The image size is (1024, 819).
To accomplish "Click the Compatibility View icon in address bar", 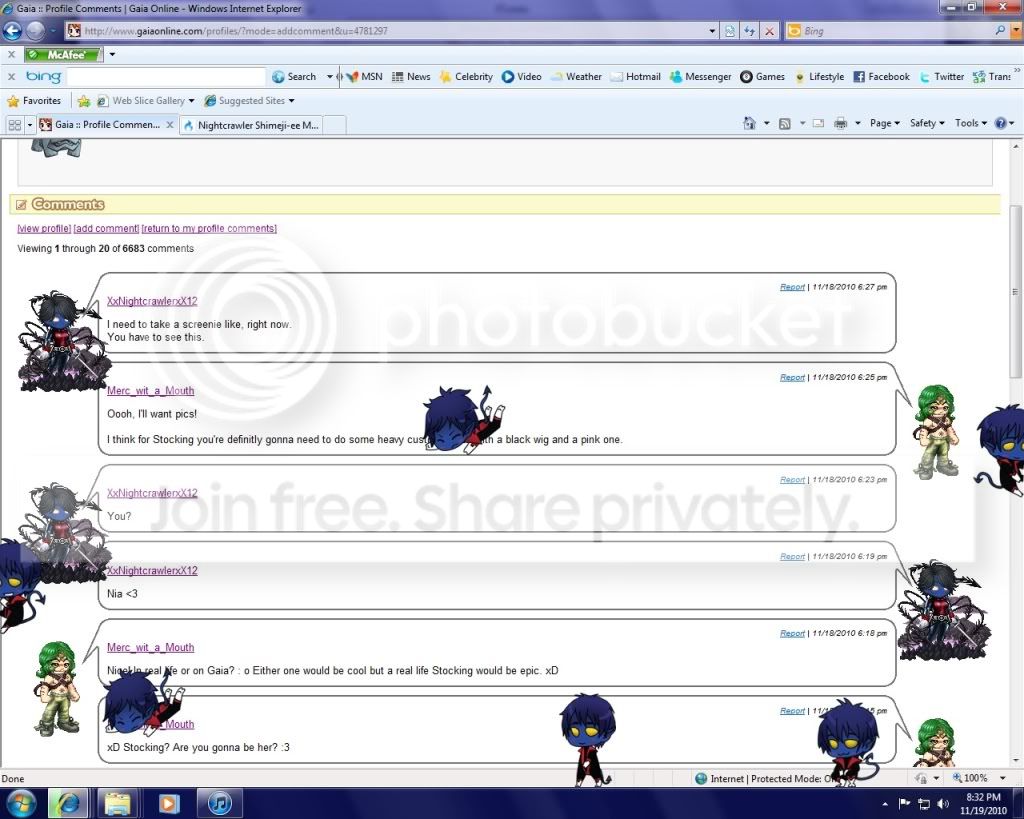I will [730, 31].
